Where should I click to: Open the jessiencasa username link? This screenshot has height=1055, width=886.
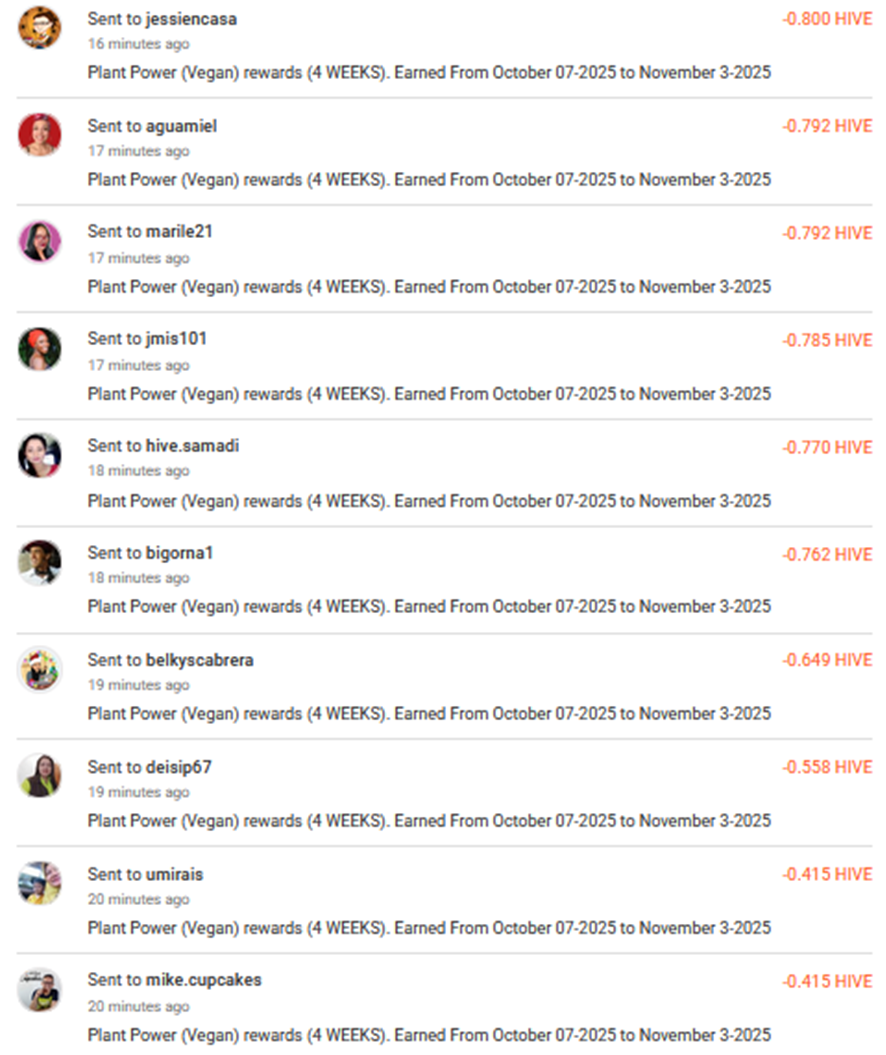point(191,19)
